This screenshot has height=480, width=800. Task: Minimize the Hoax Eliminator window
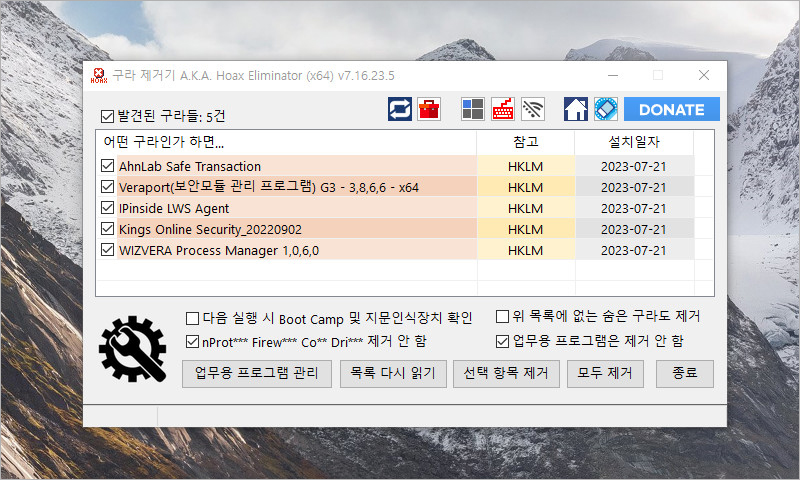613,75
